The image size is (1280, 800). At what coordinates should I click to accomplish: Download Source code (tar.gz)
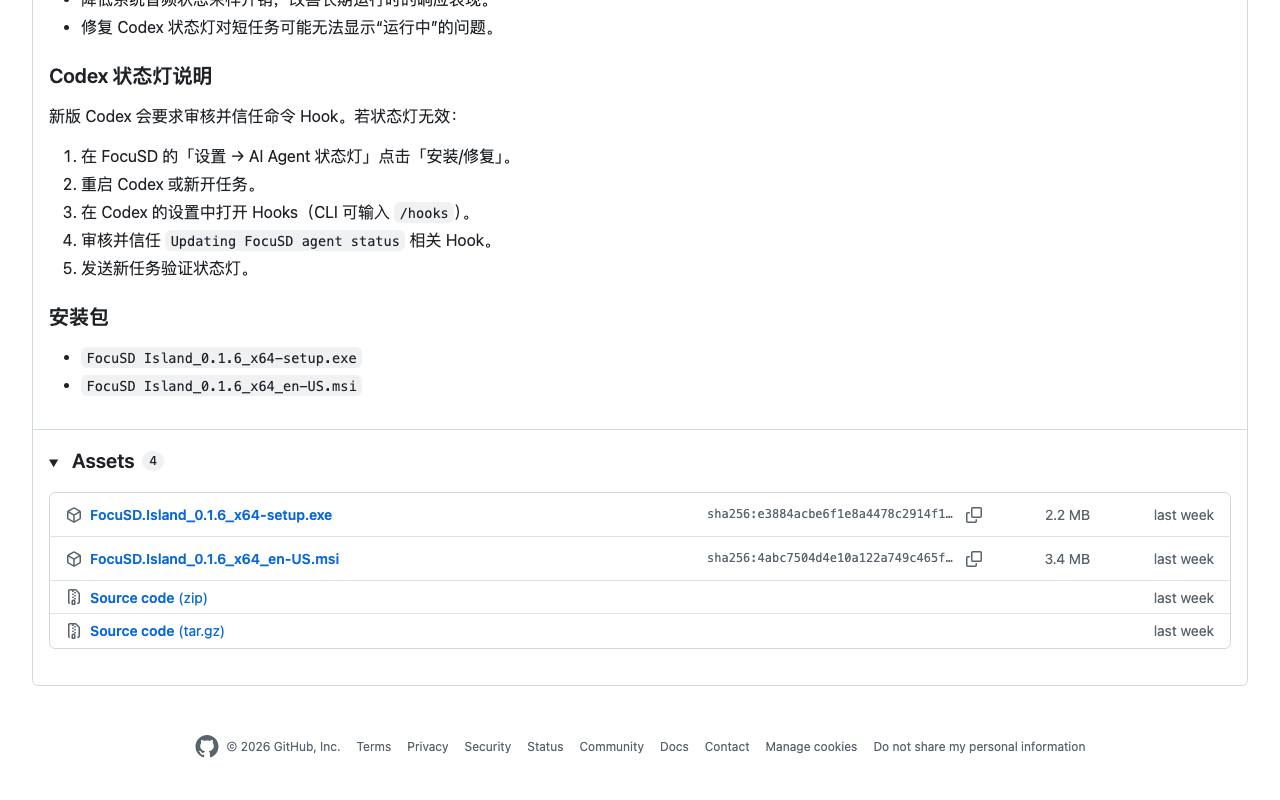[x=157, y=631]
